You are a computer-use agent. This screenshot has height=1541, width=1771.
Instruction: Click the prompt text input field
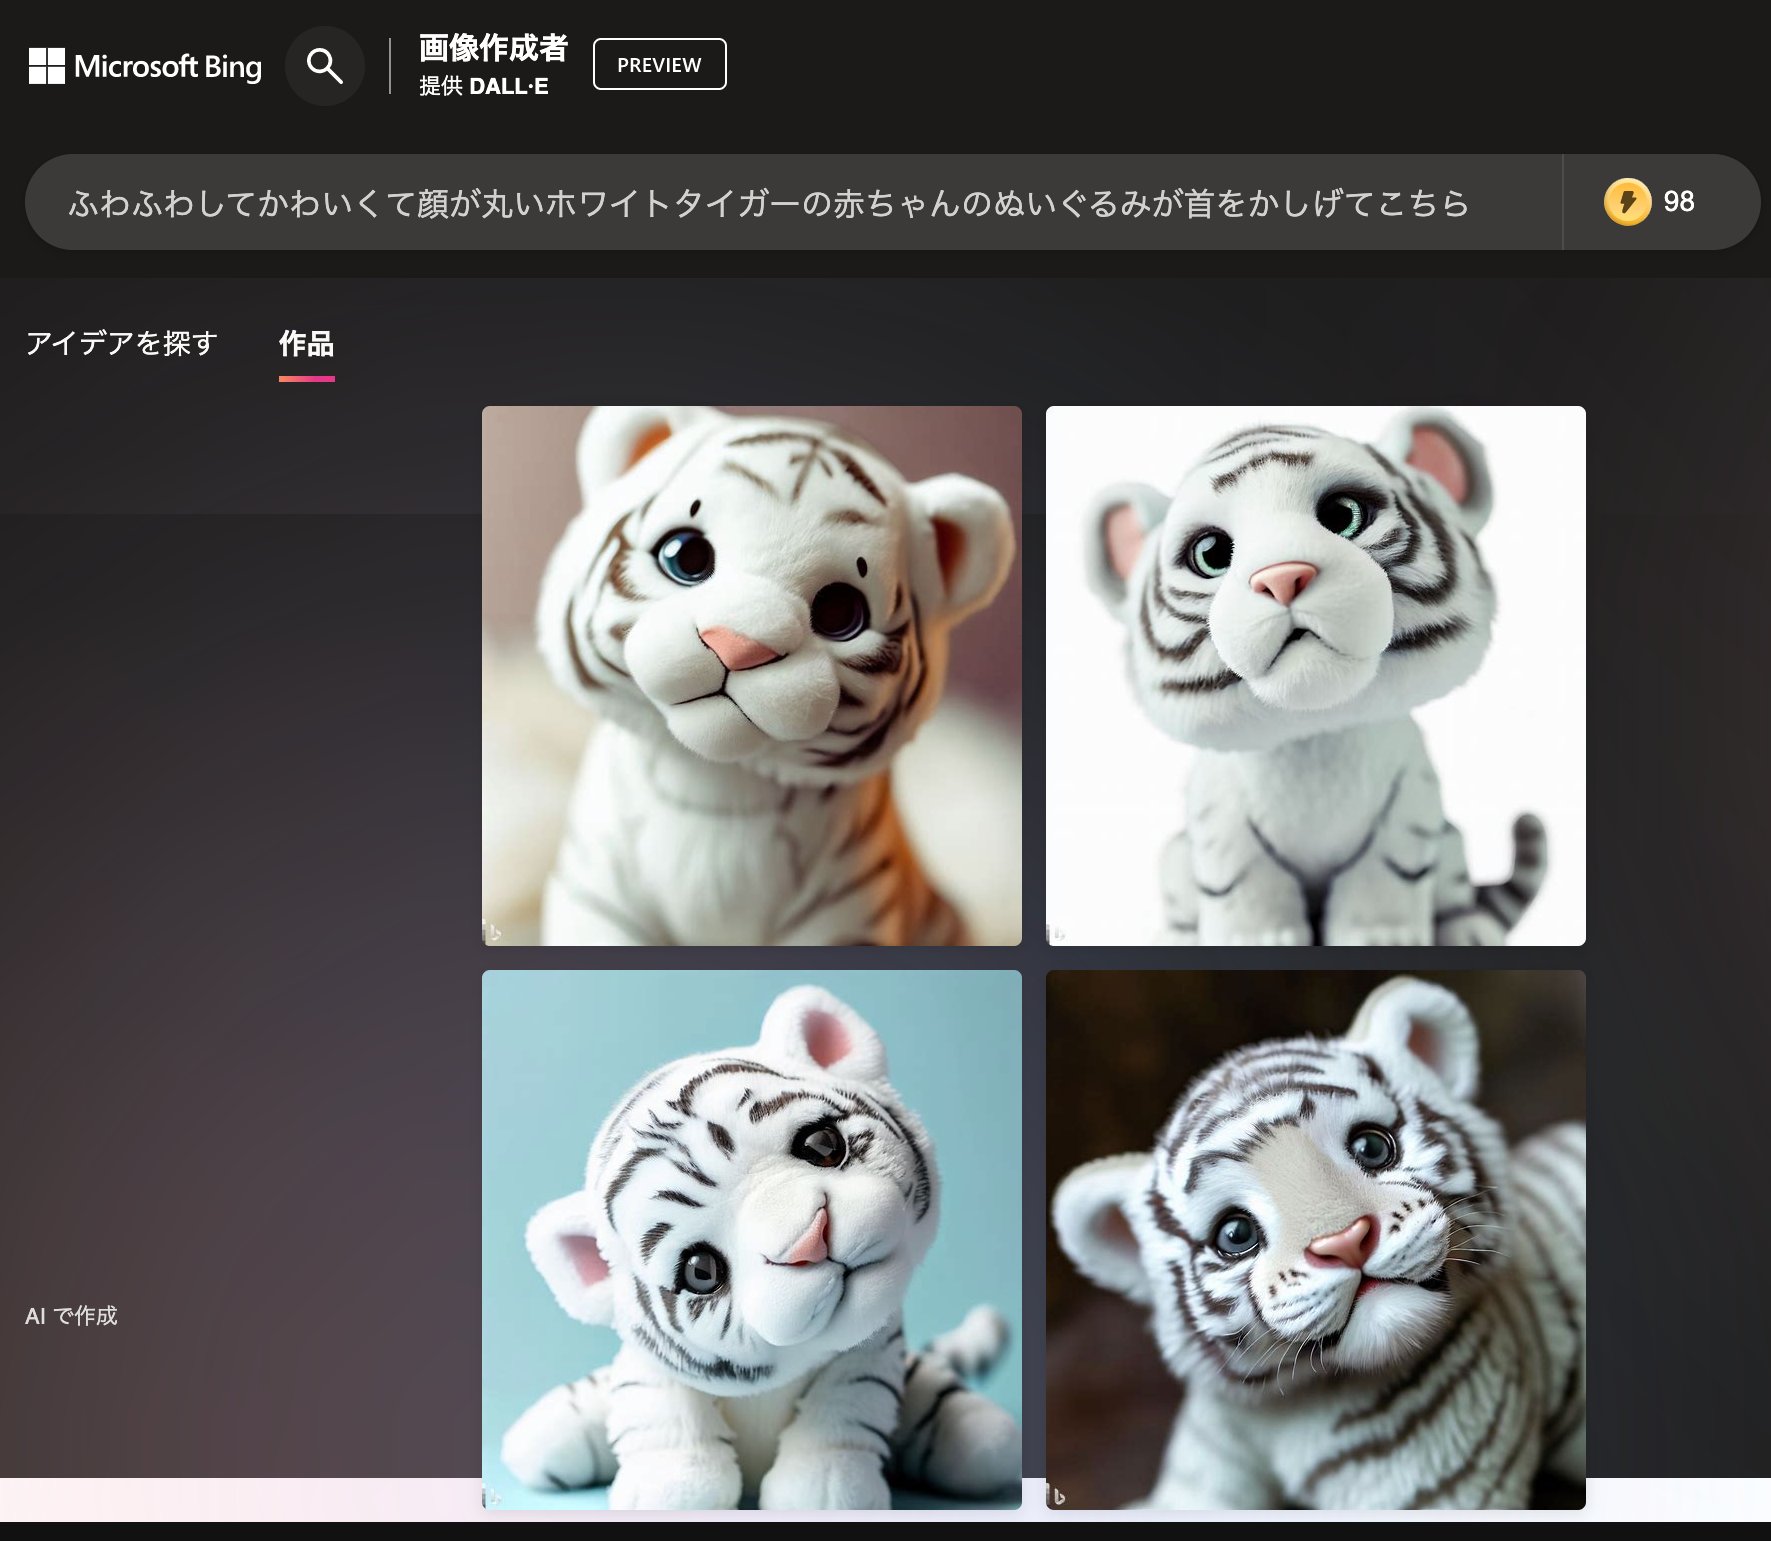coord(793,202)
